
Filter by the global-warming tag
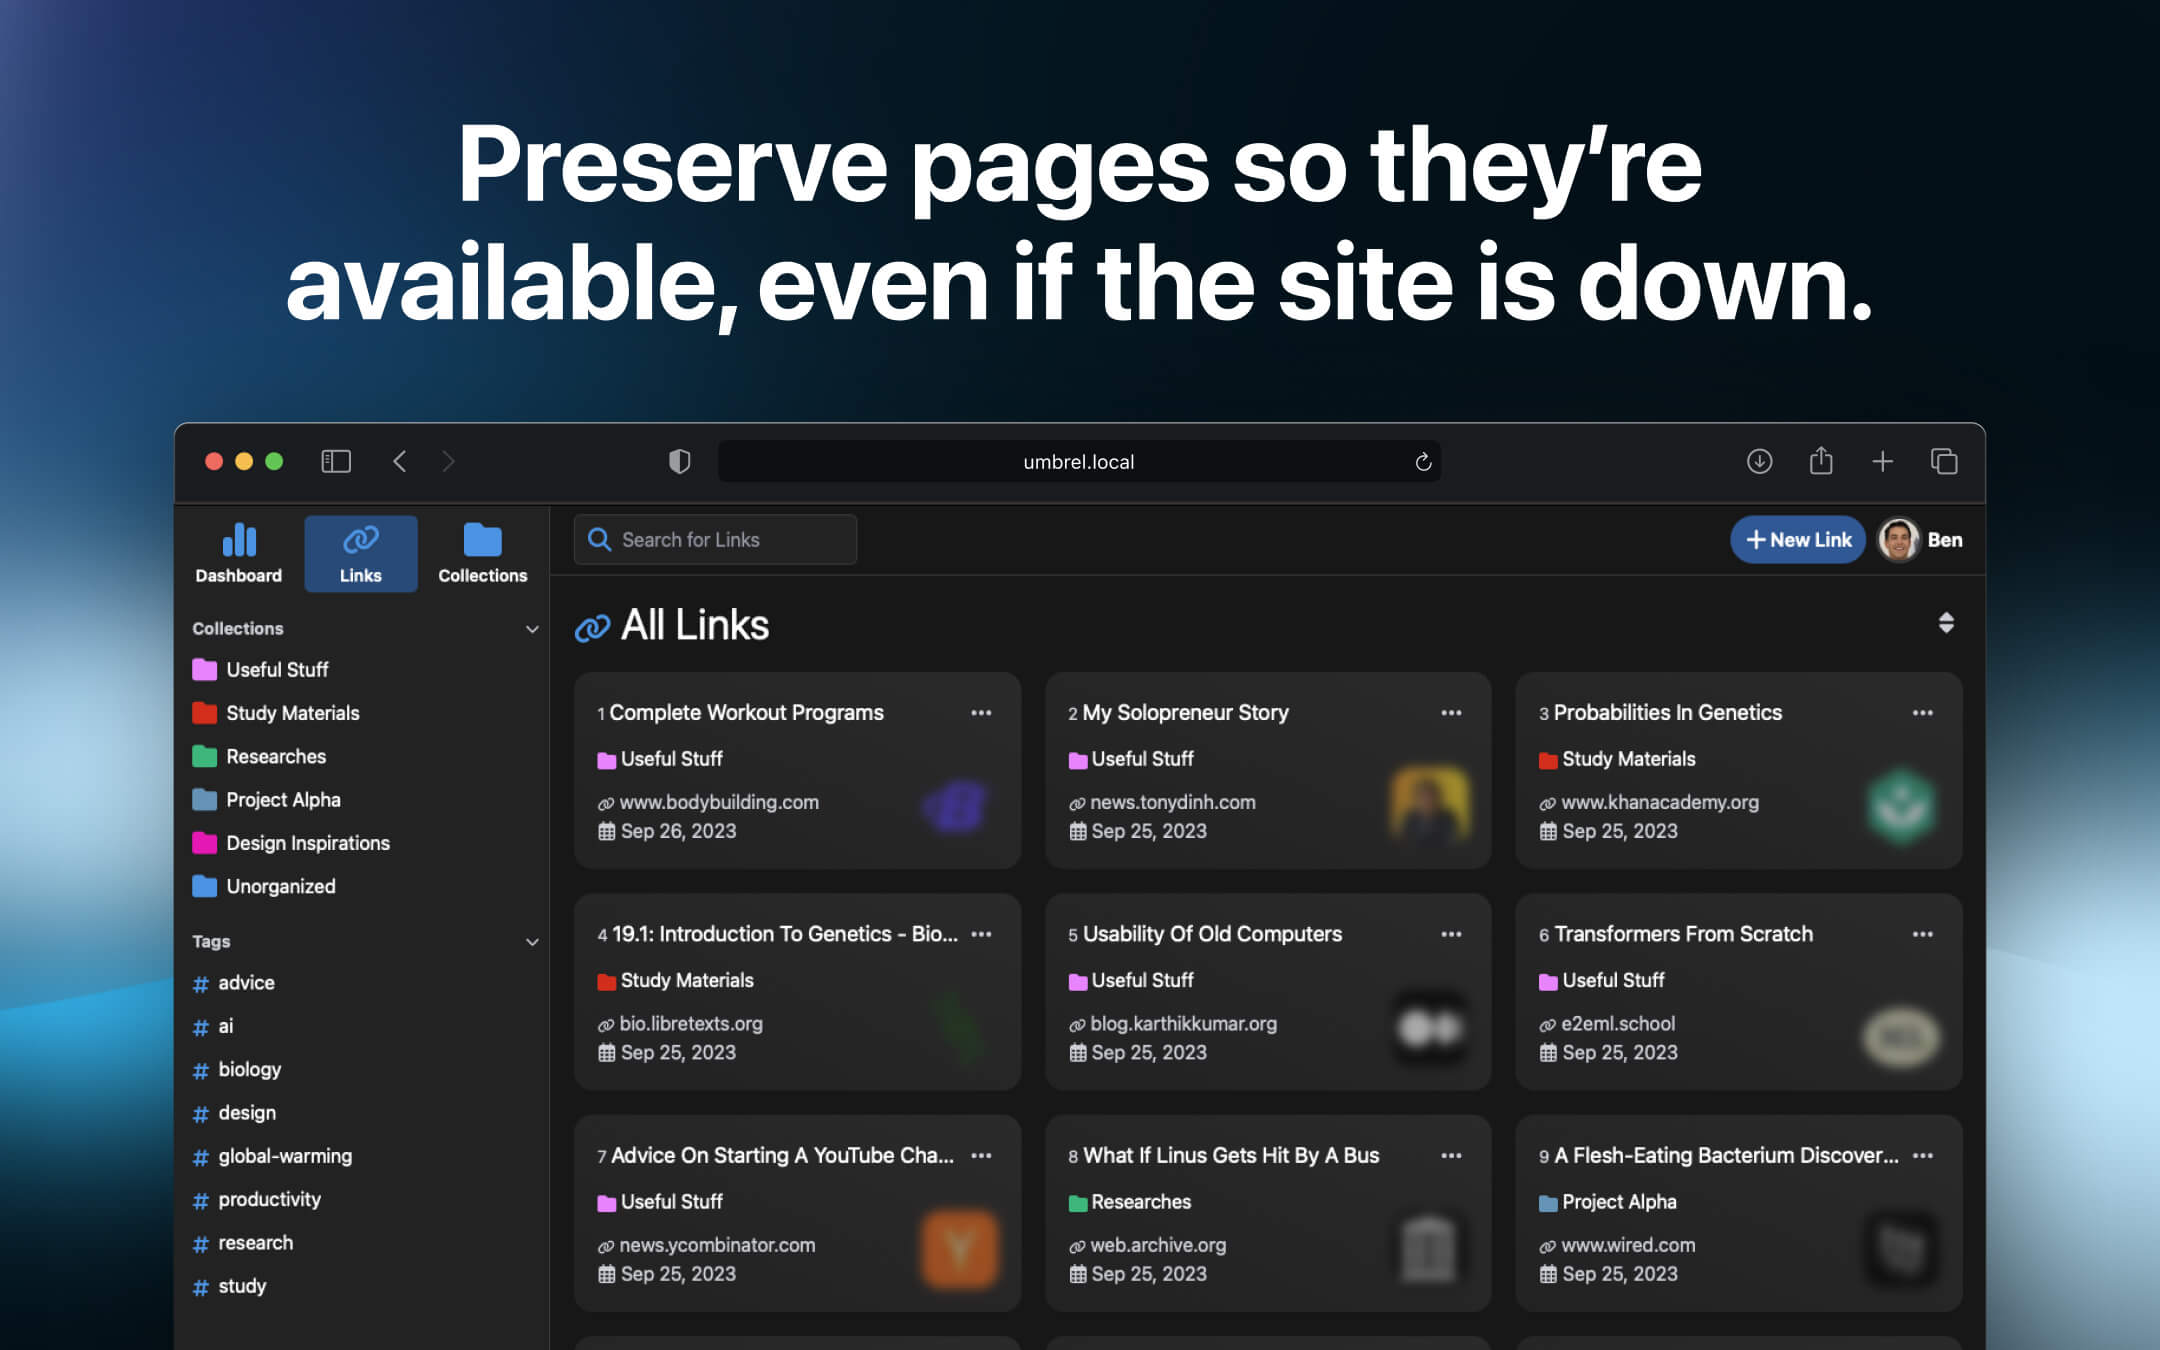(285, 1156)
